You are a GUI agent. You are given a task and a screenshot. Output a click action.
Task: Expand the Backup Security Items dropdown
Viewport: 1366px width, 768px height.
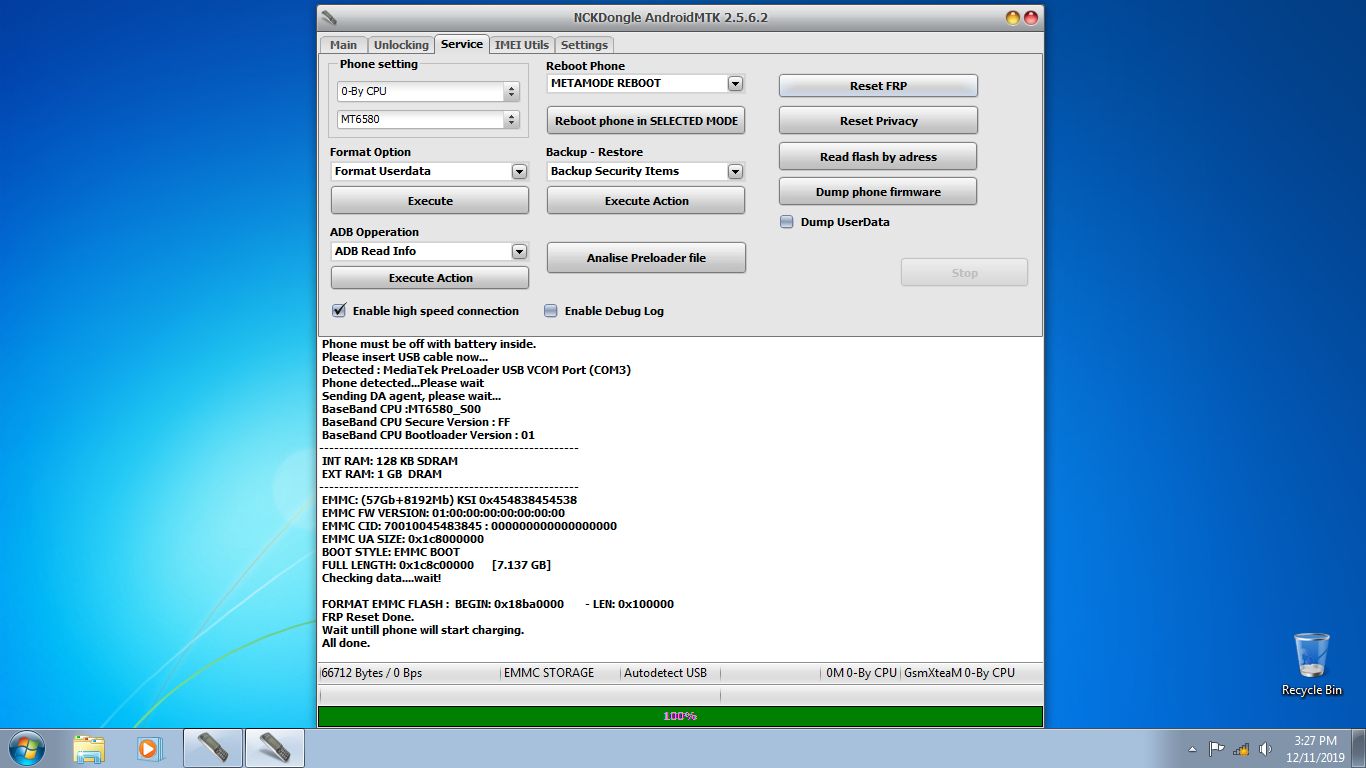pos(735,171)
